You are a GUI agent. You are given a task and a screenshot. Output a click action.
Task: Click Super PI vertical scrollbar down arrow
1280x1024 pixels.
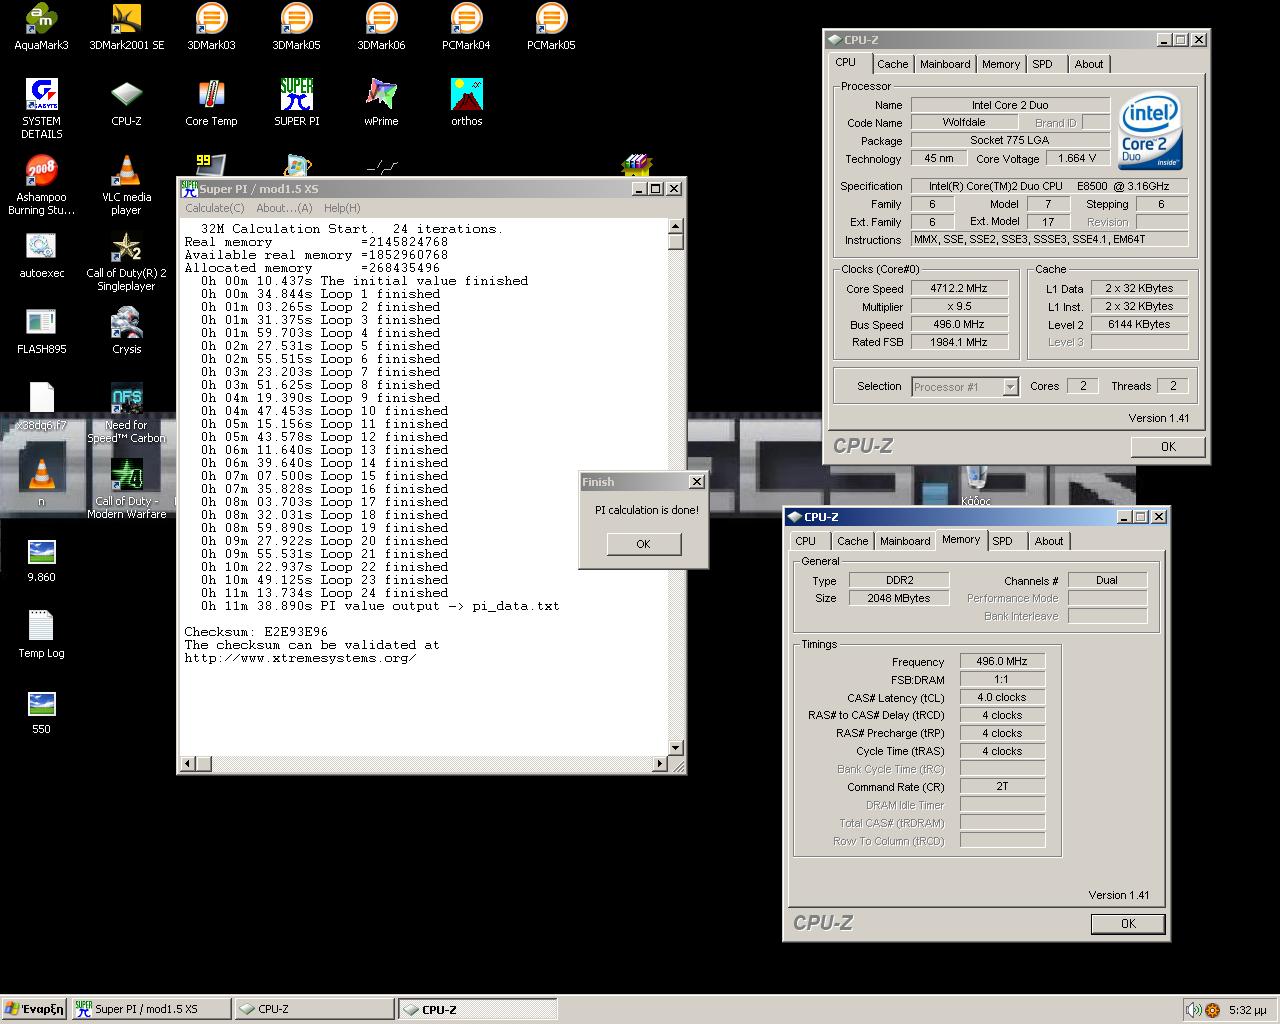click(676, 748)
